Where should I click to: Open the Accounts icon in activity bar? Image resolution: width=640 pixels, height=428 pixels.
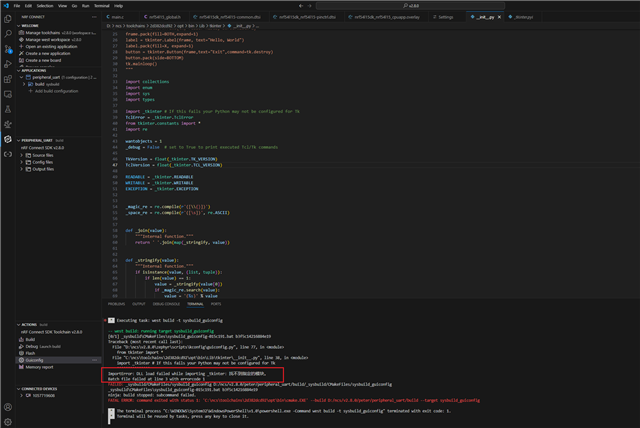point(8,407)
